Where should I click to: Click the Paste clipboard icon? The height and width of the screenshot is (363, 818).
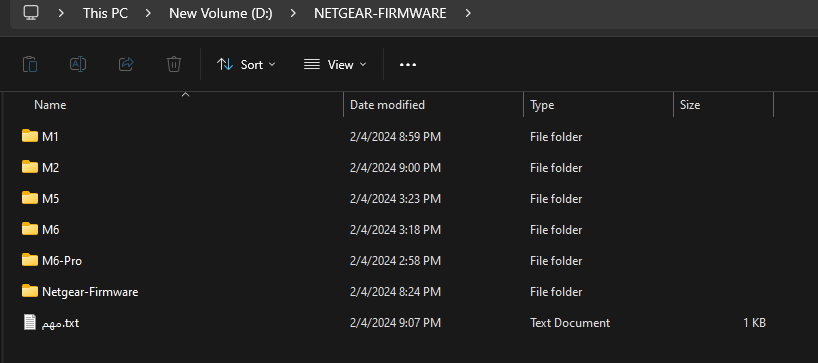[x=30, y=64]
